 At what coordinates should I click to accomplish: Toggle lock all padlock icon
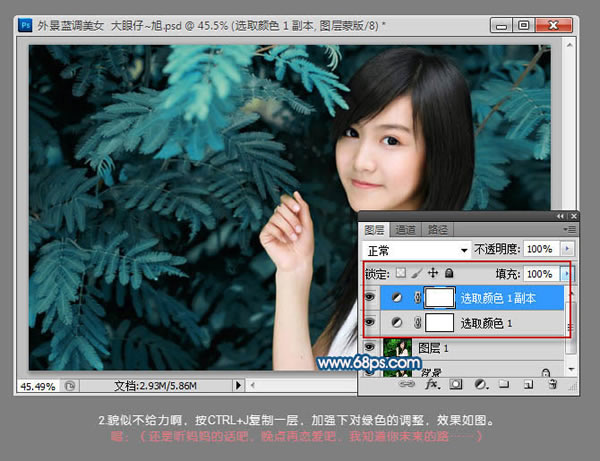[448, 273]
